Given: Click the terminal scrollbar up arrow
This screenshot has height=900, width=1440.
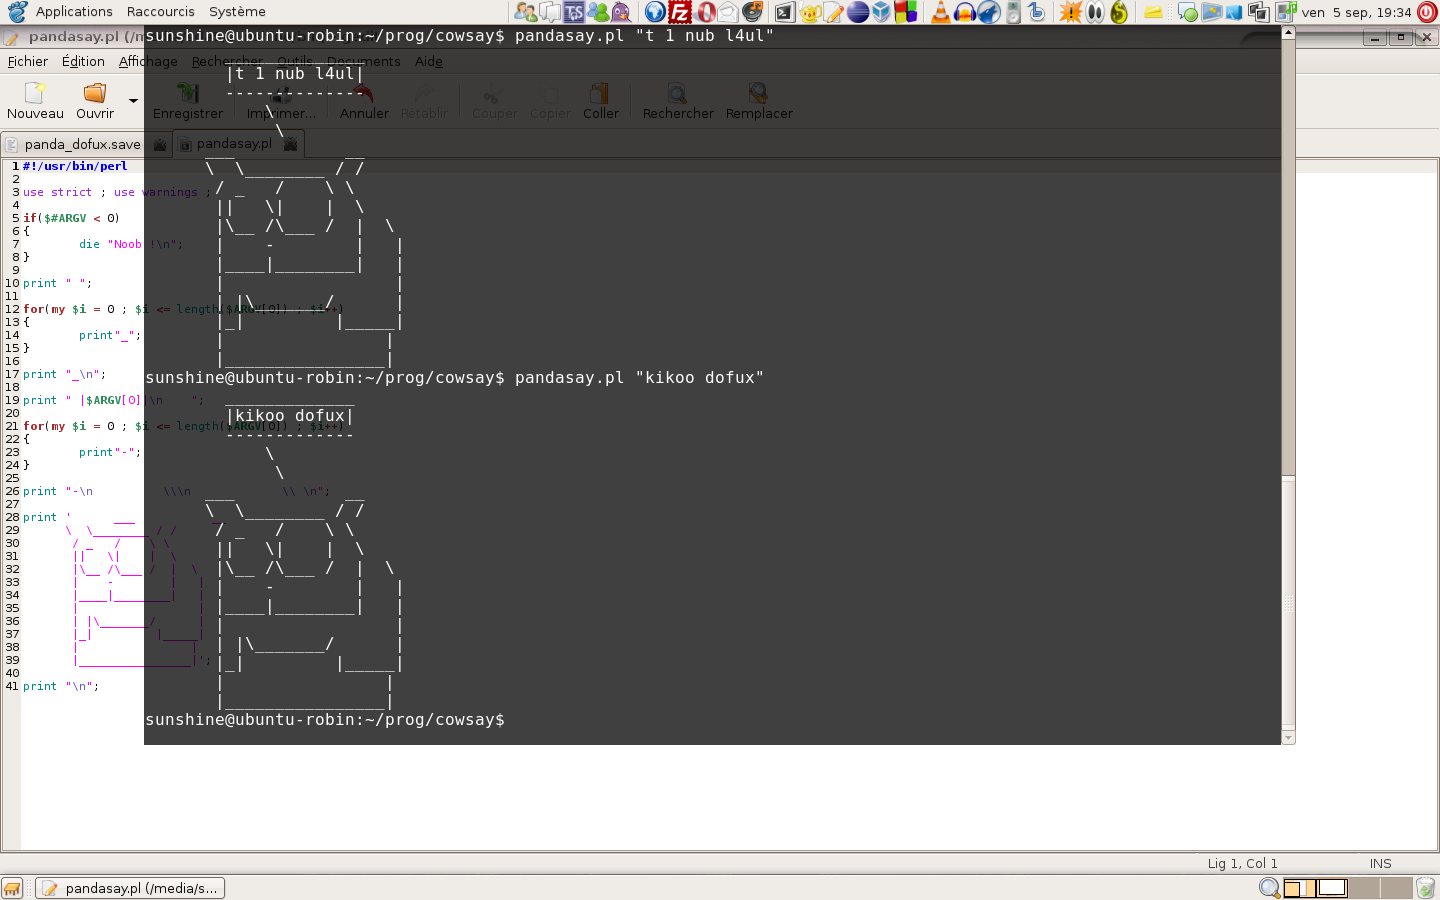Looking at the screenshot, I should [1288, 32].
